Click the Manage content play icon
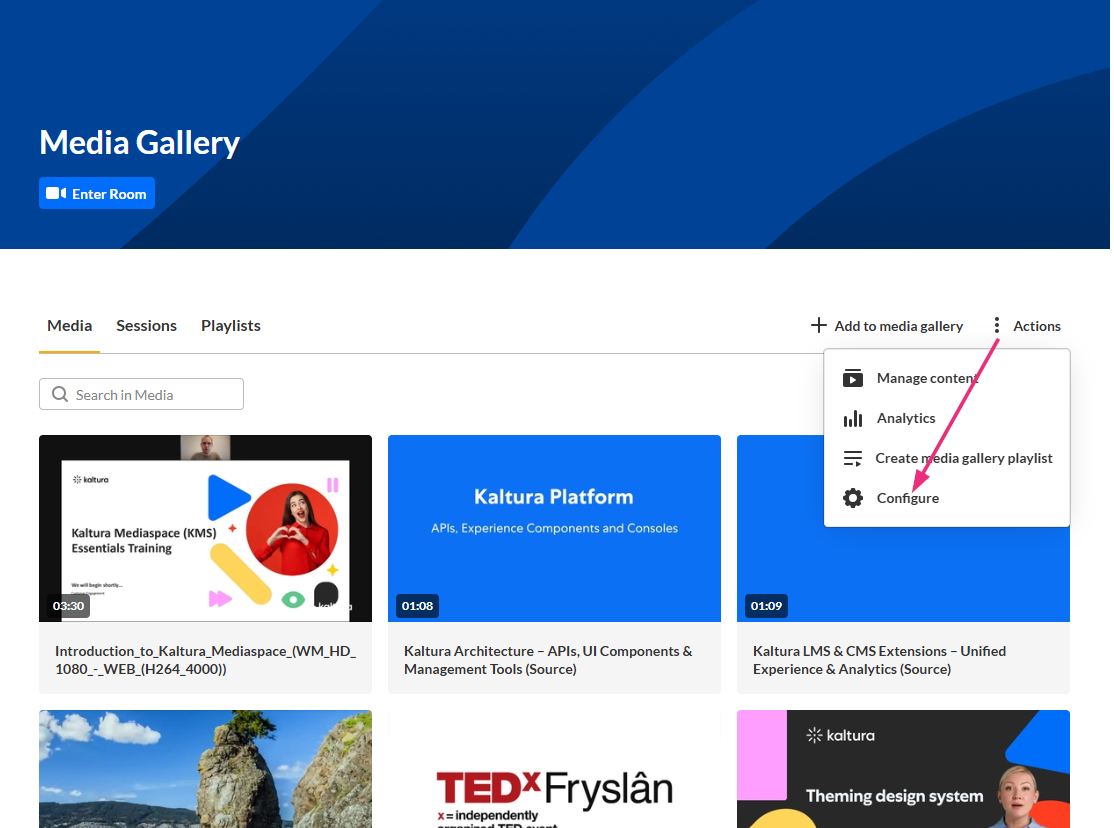 853,378
